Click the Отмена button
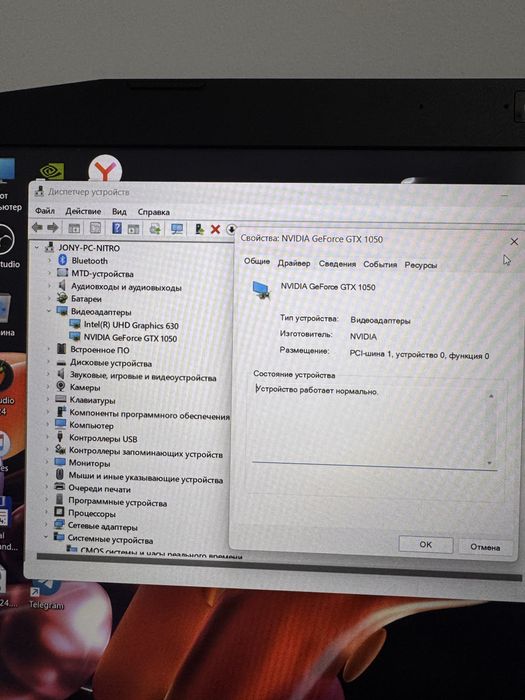The height and width of the screenshot is (700, 525). (485, 547)
